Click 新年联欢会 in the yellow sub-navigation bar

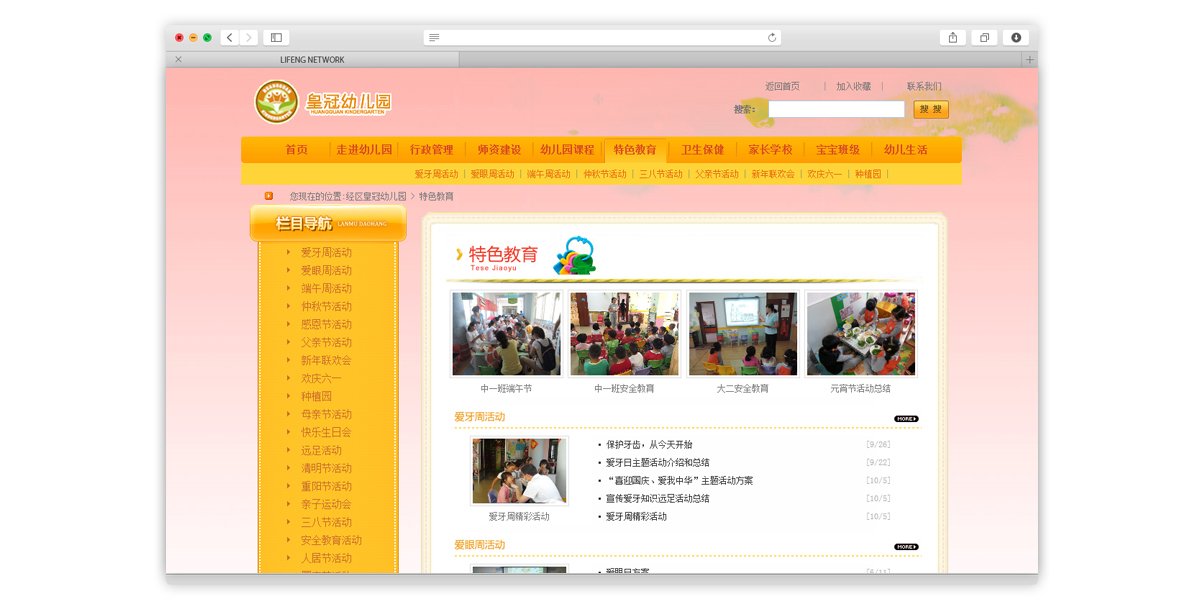pyautogui.click(x=773, y=174)
